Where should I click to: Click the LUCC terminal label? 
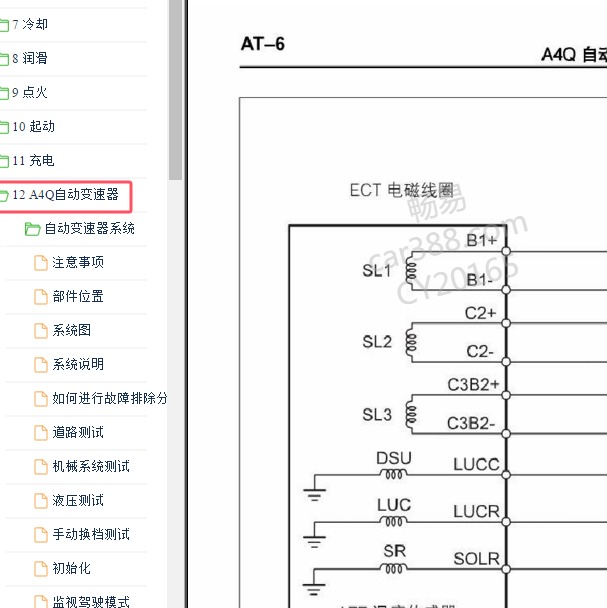[x=476, y=465]
